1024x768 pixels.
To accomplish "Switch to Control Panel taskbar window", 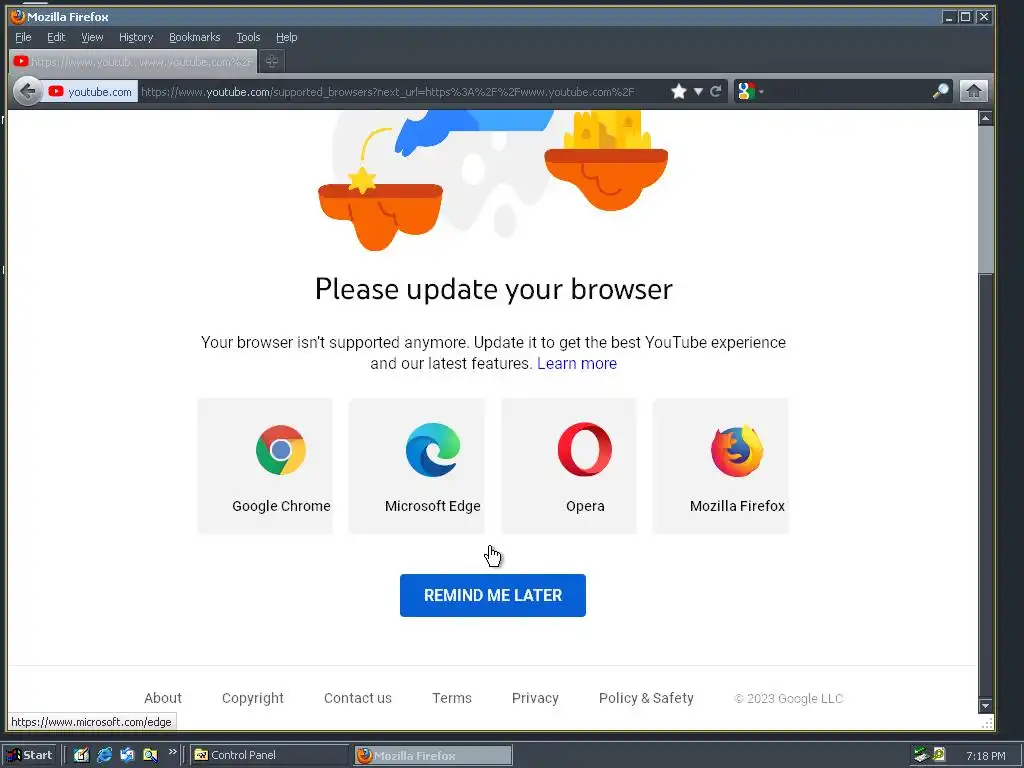I will 269,755.
